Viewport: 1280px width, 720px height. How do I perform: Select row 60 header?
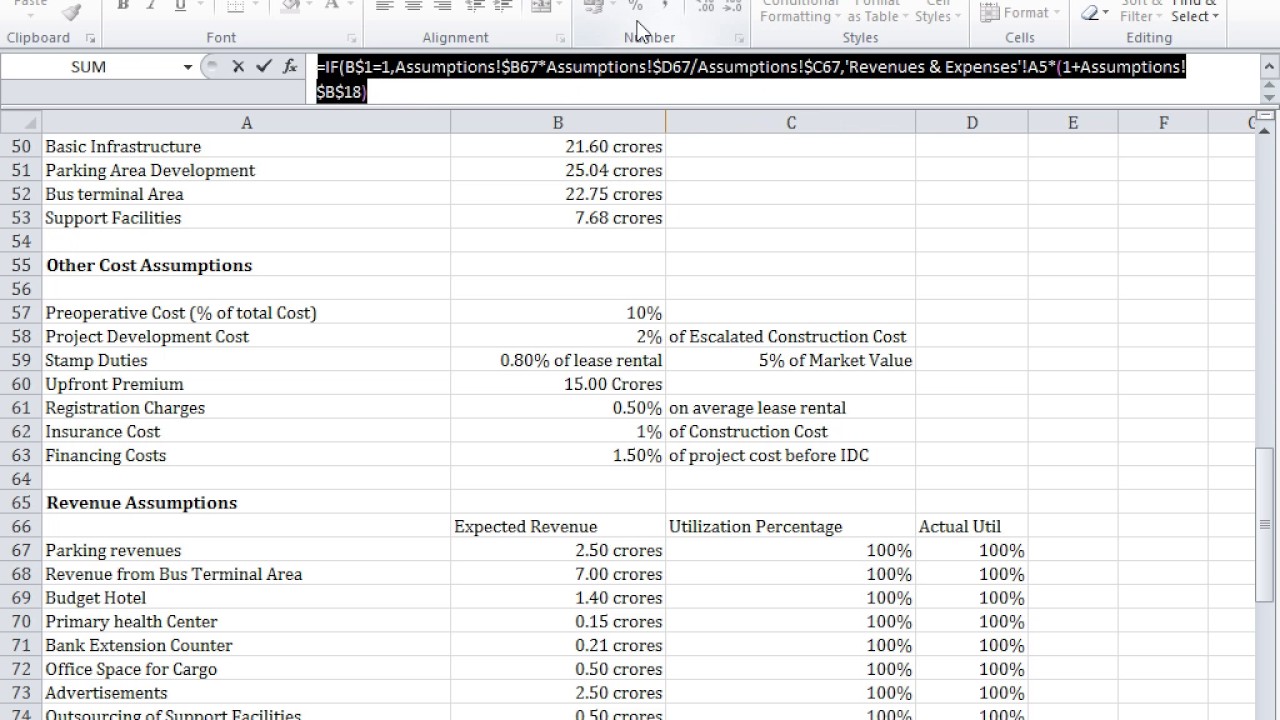(x=20, y=384)
